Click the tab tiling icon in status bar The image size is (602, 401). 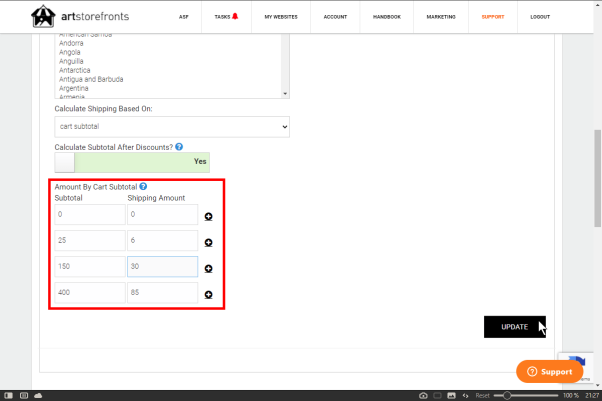click(24, 396)
